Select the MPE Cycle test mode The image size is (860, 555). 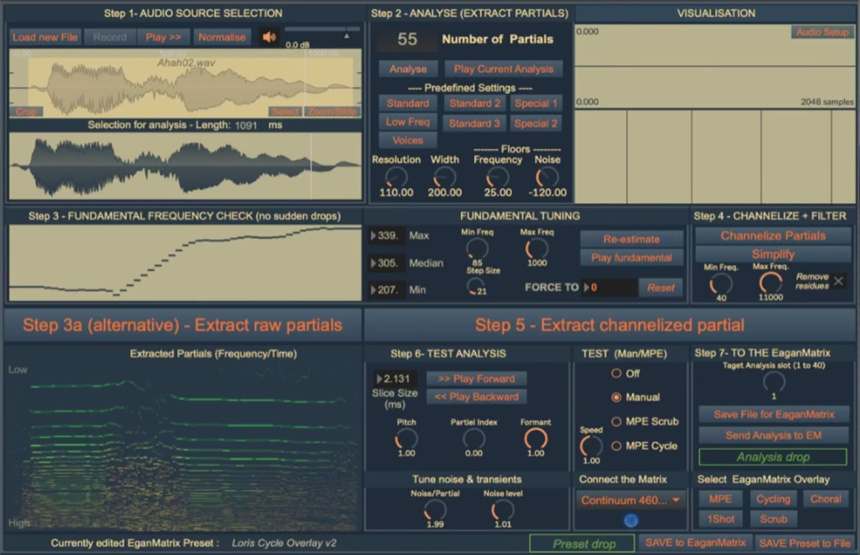616,446
